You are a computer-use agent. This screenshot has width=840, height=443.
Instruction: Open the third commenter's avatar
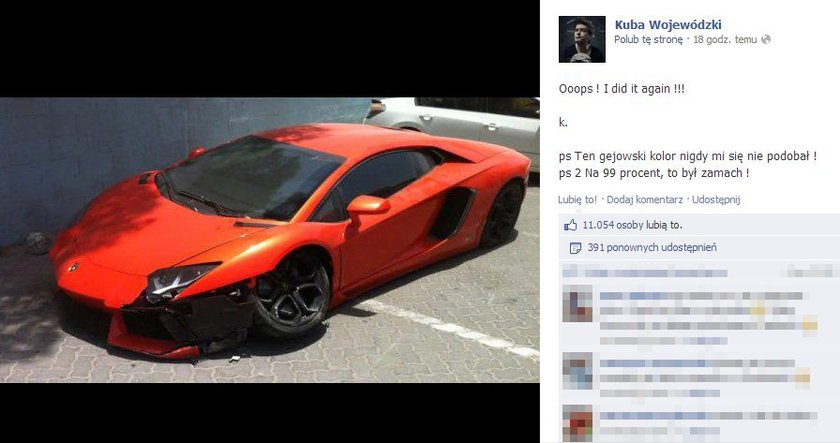578,423
